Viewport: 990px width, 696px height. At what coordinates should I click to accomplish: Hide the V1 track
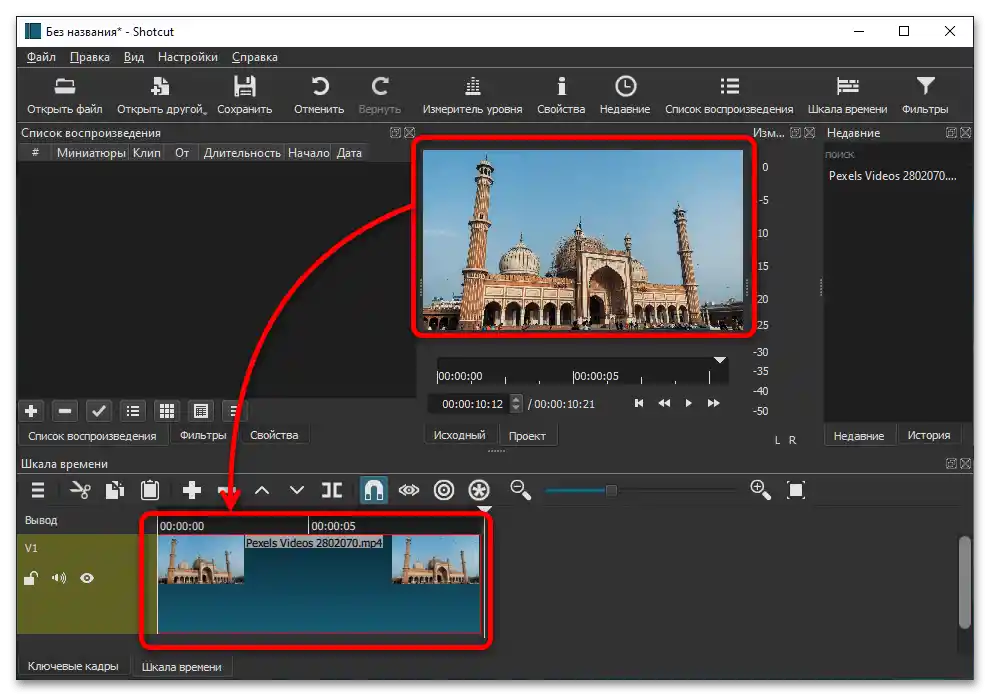point(87,578)
